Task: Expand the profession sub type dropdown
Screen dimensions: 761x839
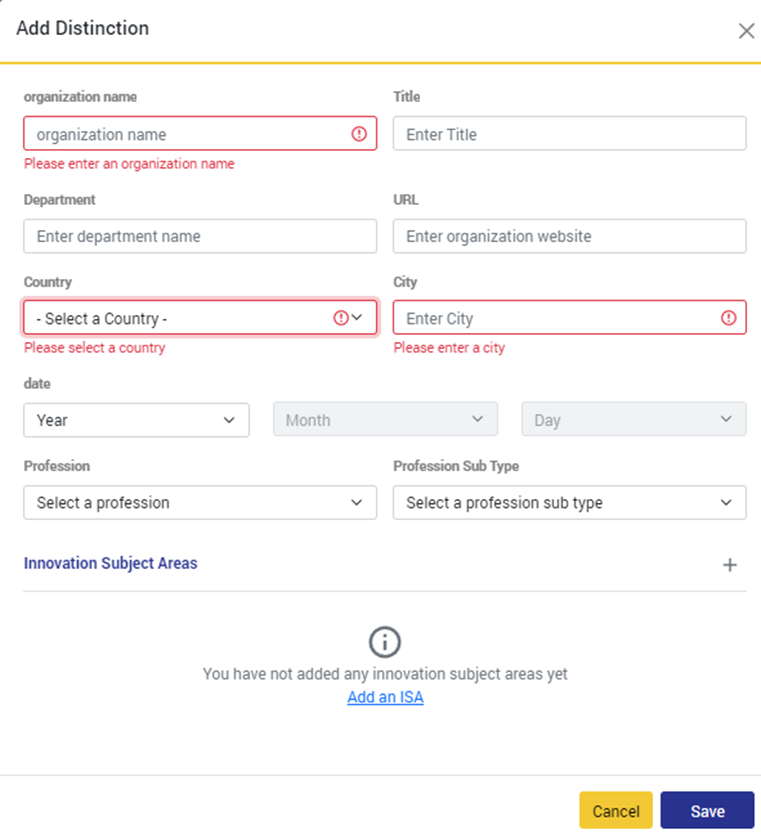Action: click(569, 503)
